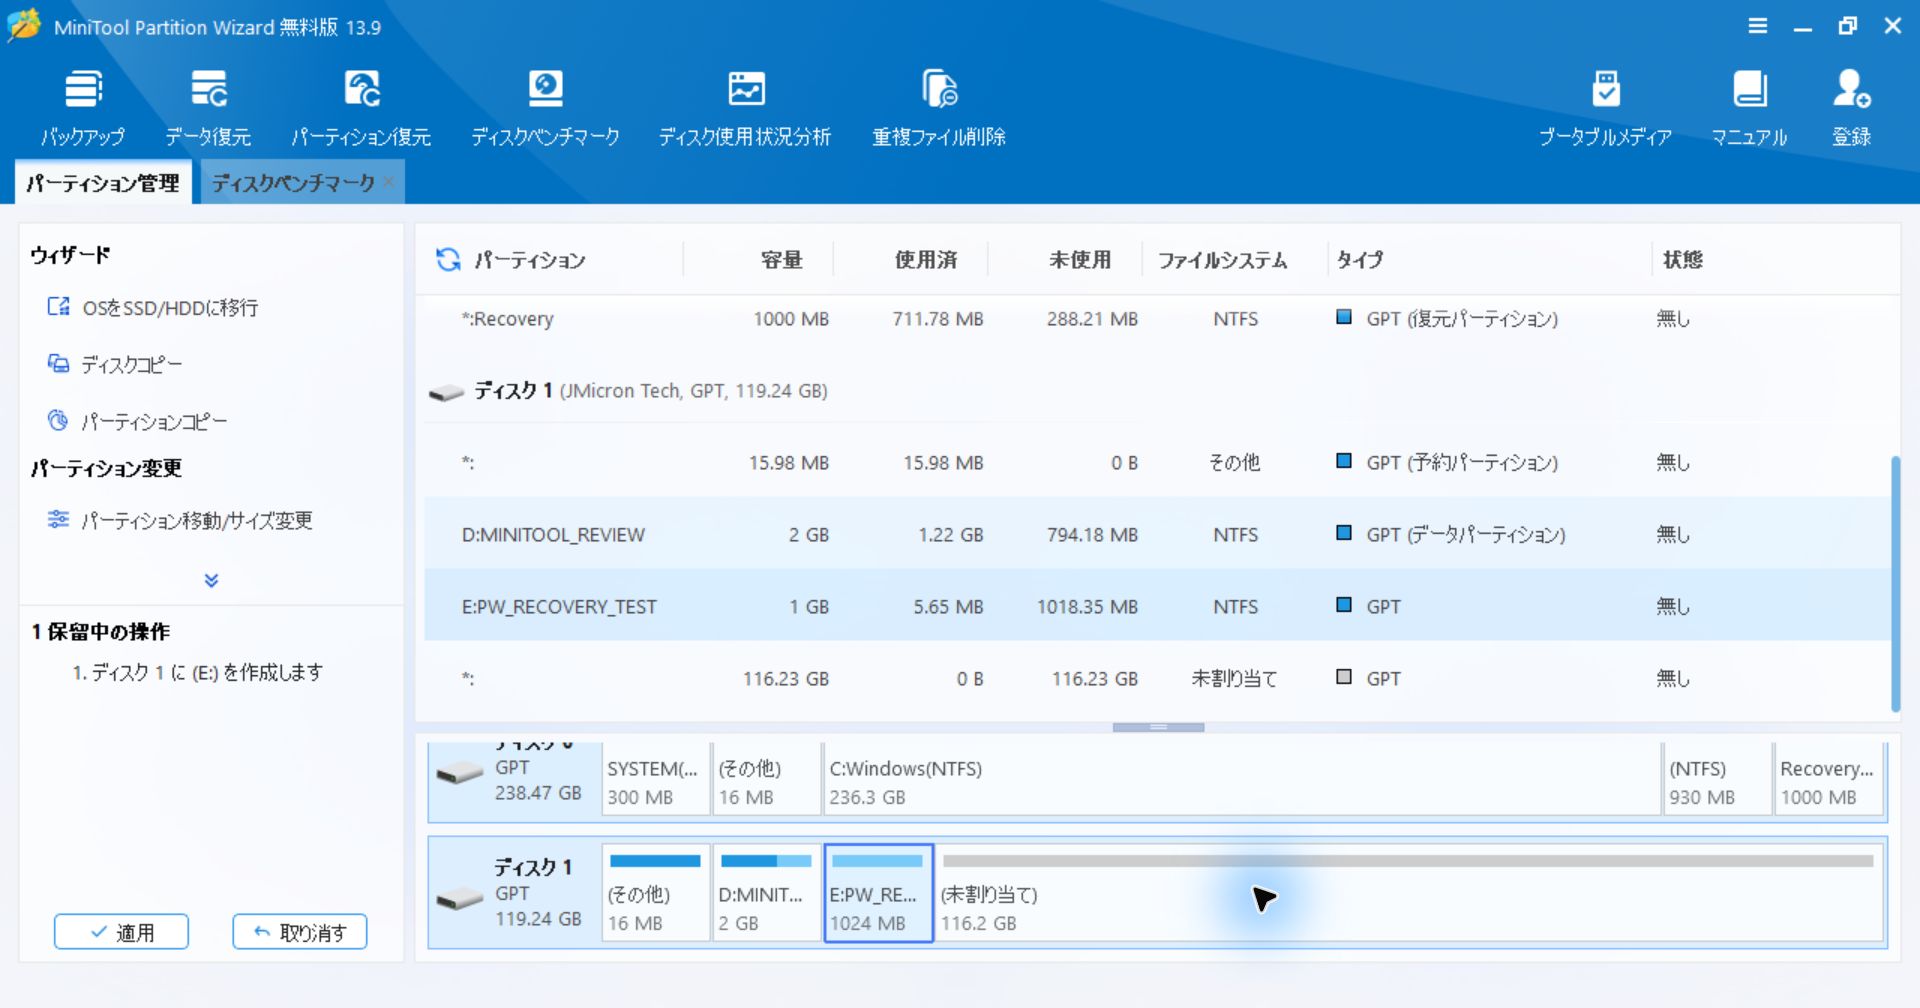Select C:Windows(NTFS) block in disk map
Screen dimensions: 1920x1008
click(1242, 779)
